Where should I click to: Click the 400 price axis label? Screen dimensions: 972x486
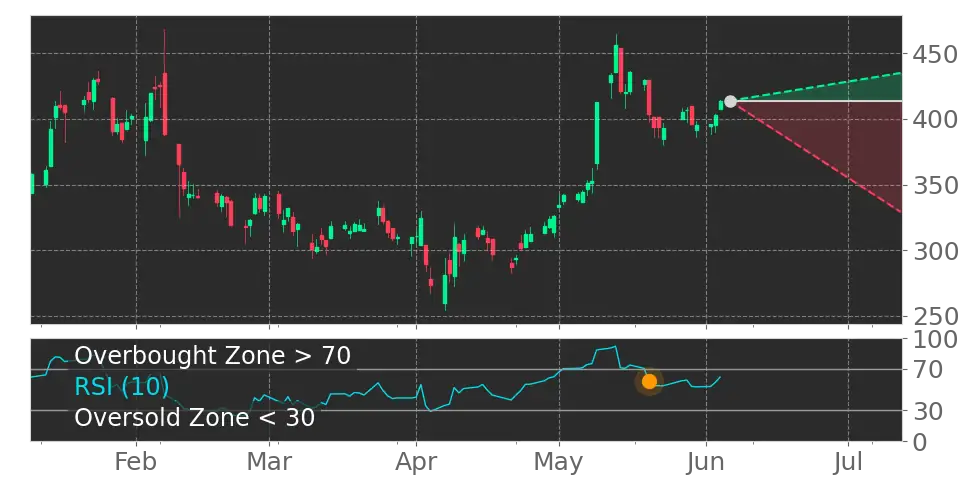935,119
